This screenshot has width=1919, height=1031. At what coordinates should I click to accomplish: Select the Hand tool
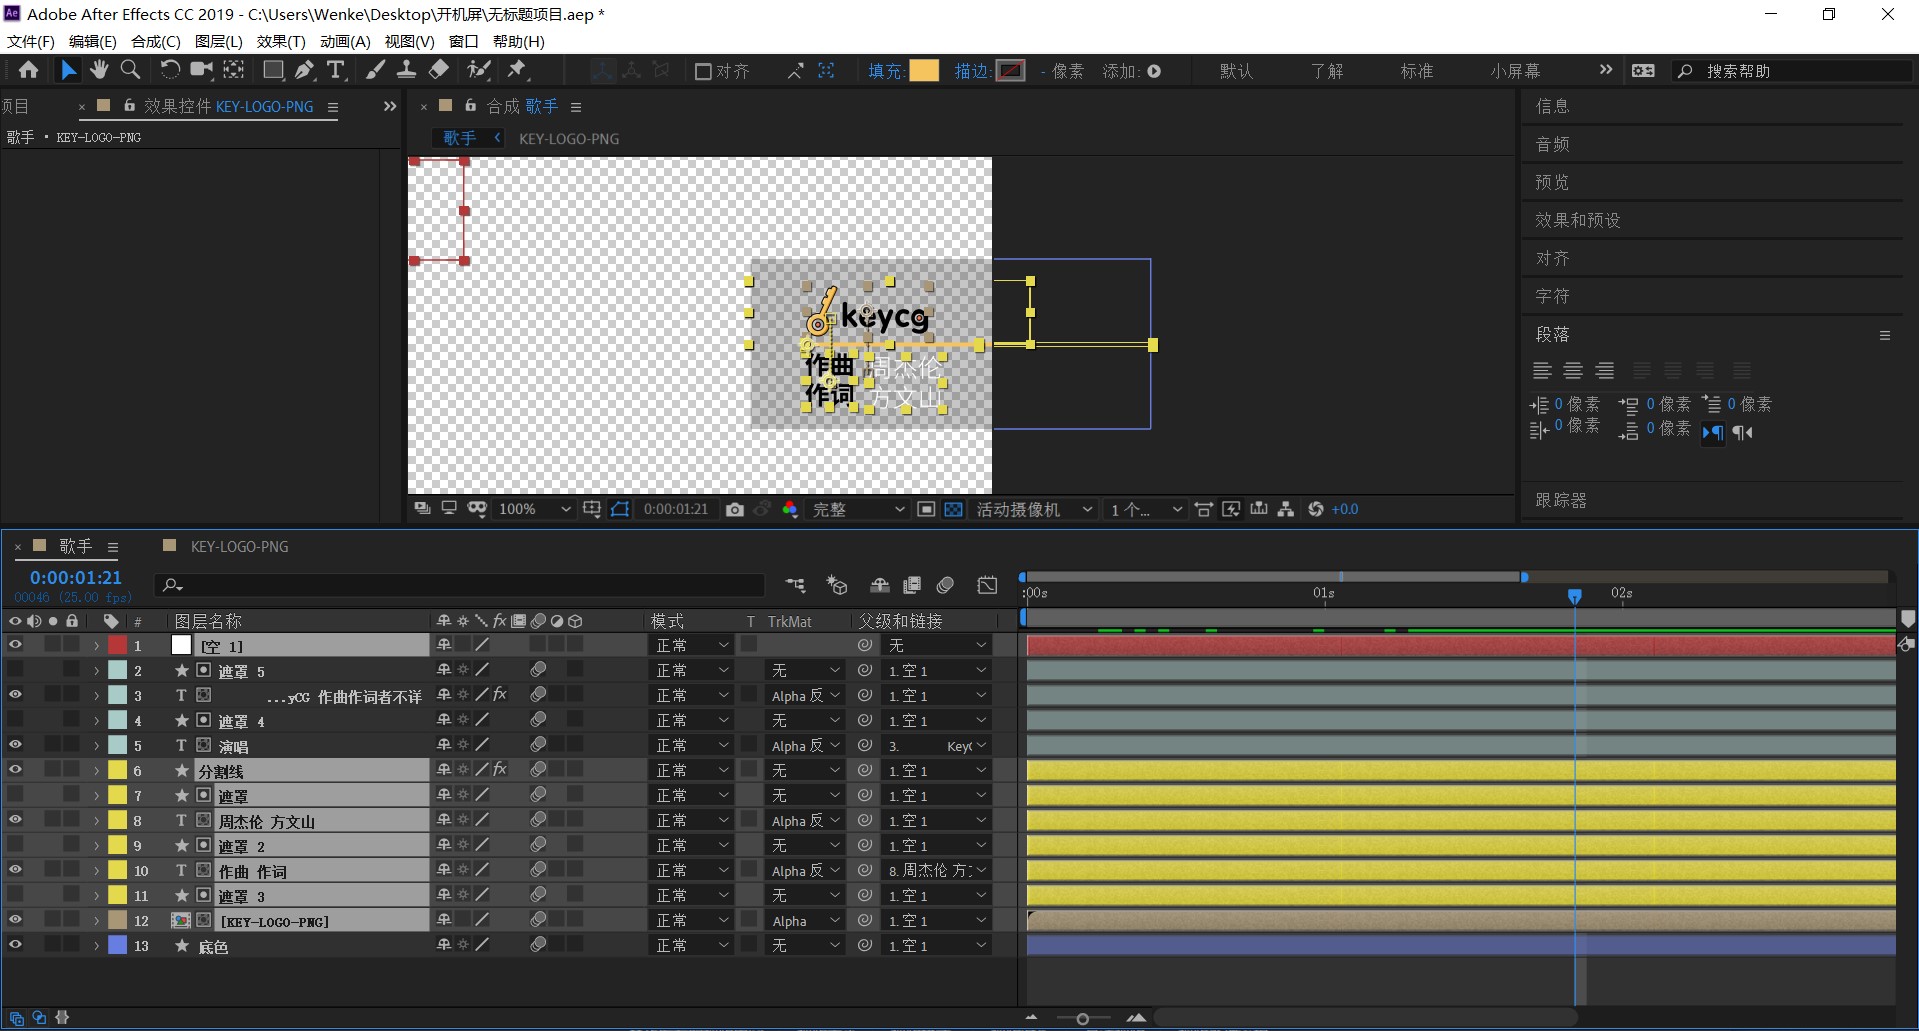(x=99, y=70)
